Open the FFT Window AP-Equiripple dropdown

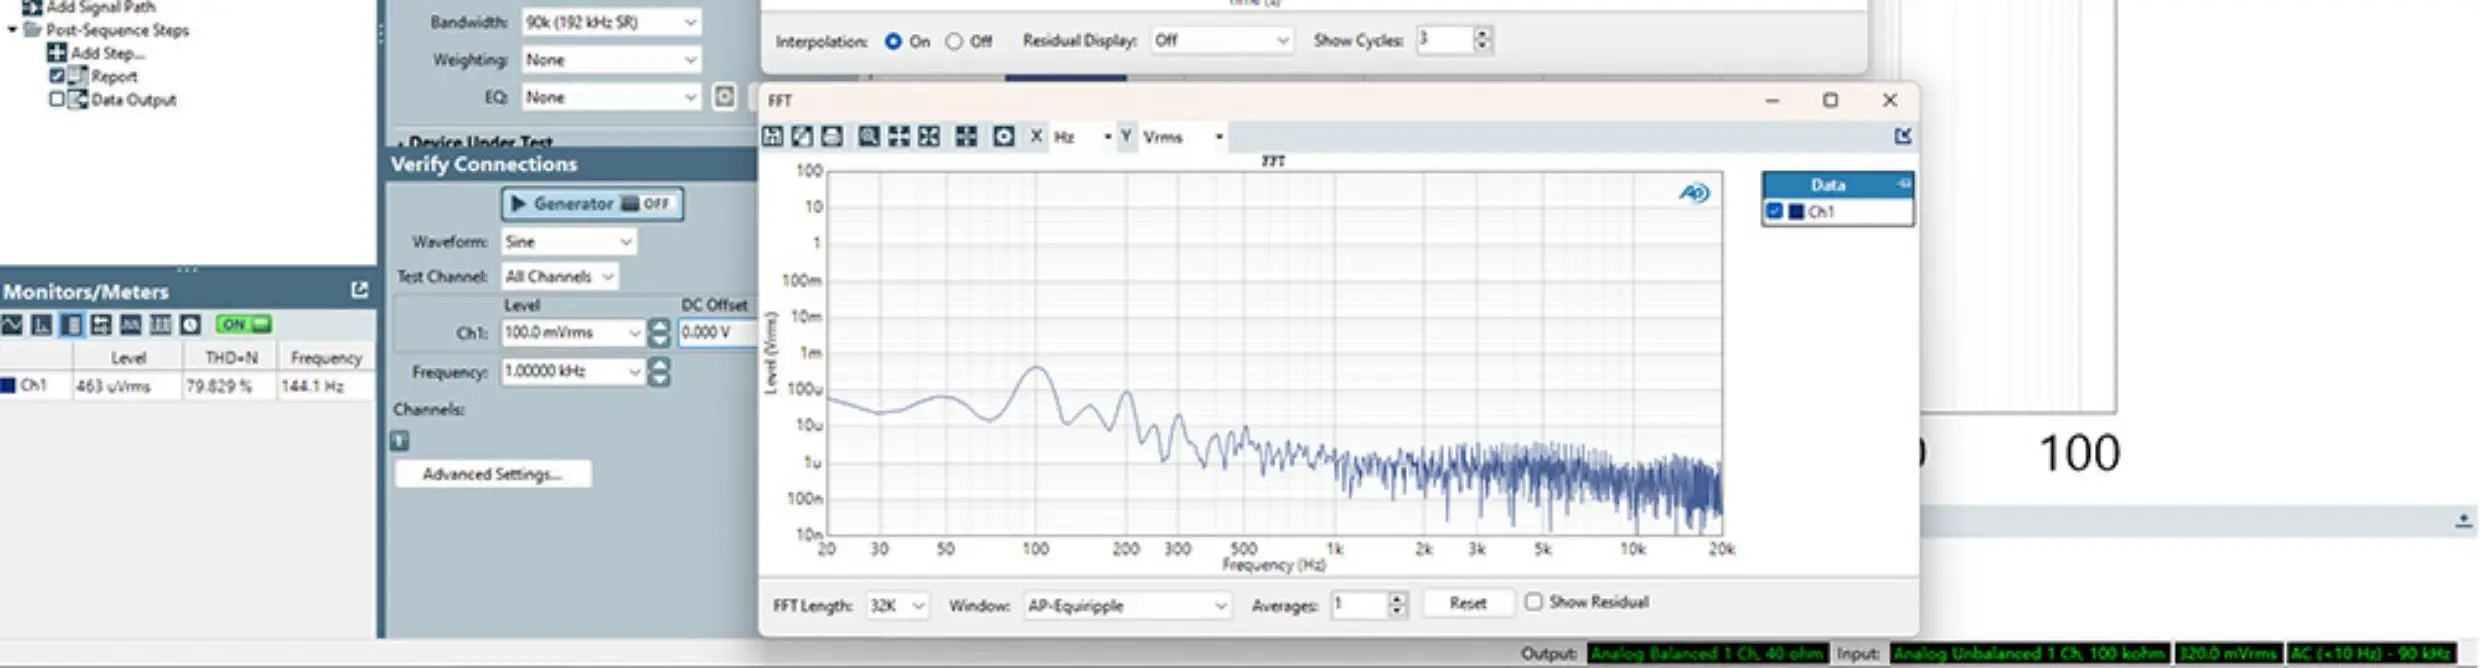coord(1126,606)
